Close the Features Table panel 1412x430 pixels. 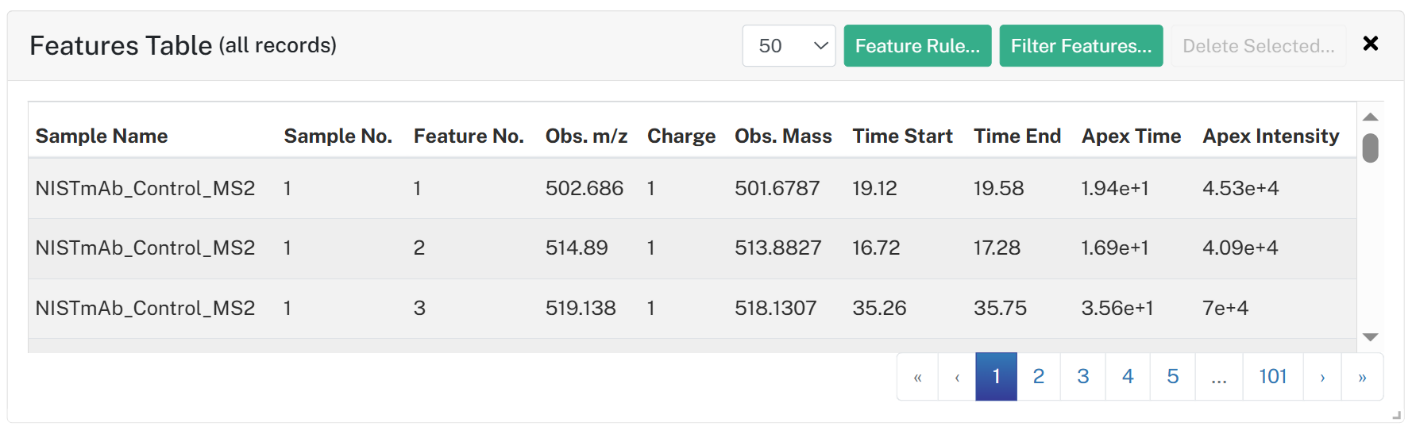1371,44
